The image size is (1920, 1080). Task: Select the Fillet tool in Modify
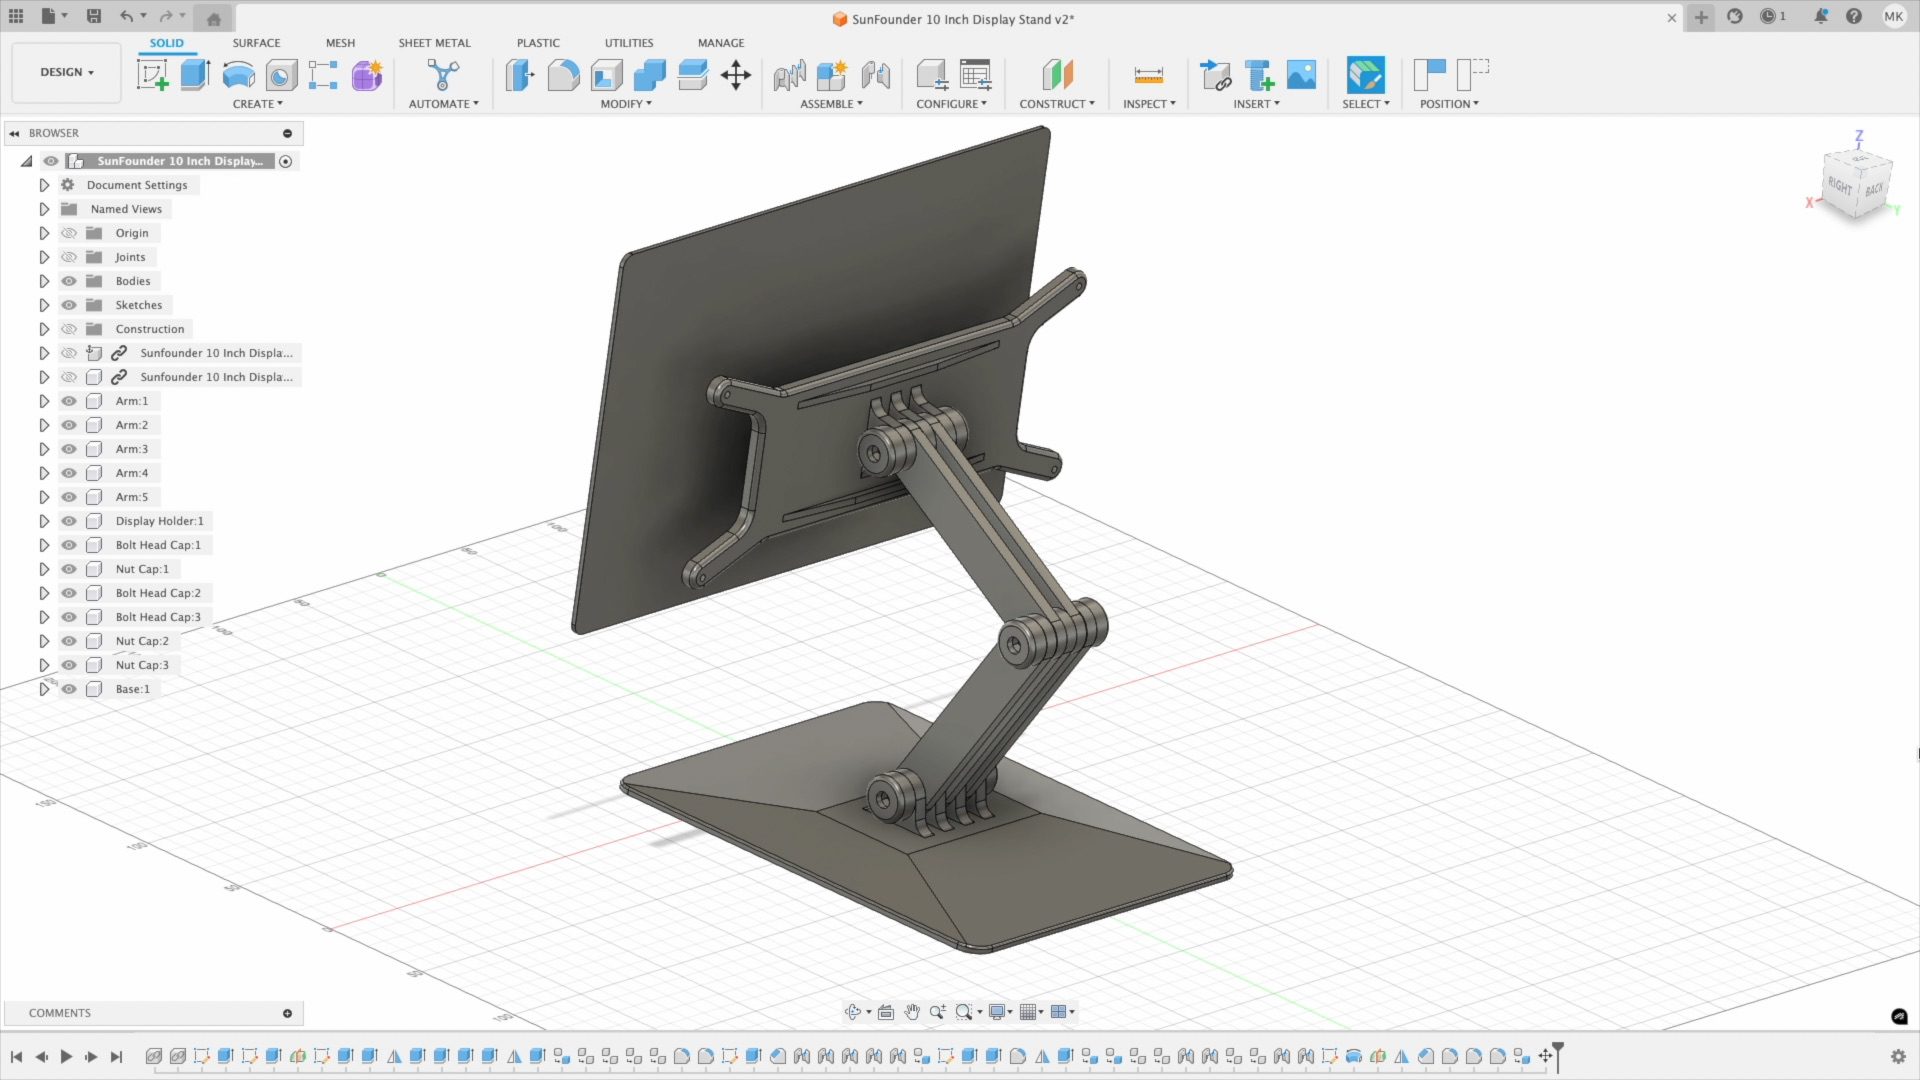pyautogui.click(x=563, y=75)
